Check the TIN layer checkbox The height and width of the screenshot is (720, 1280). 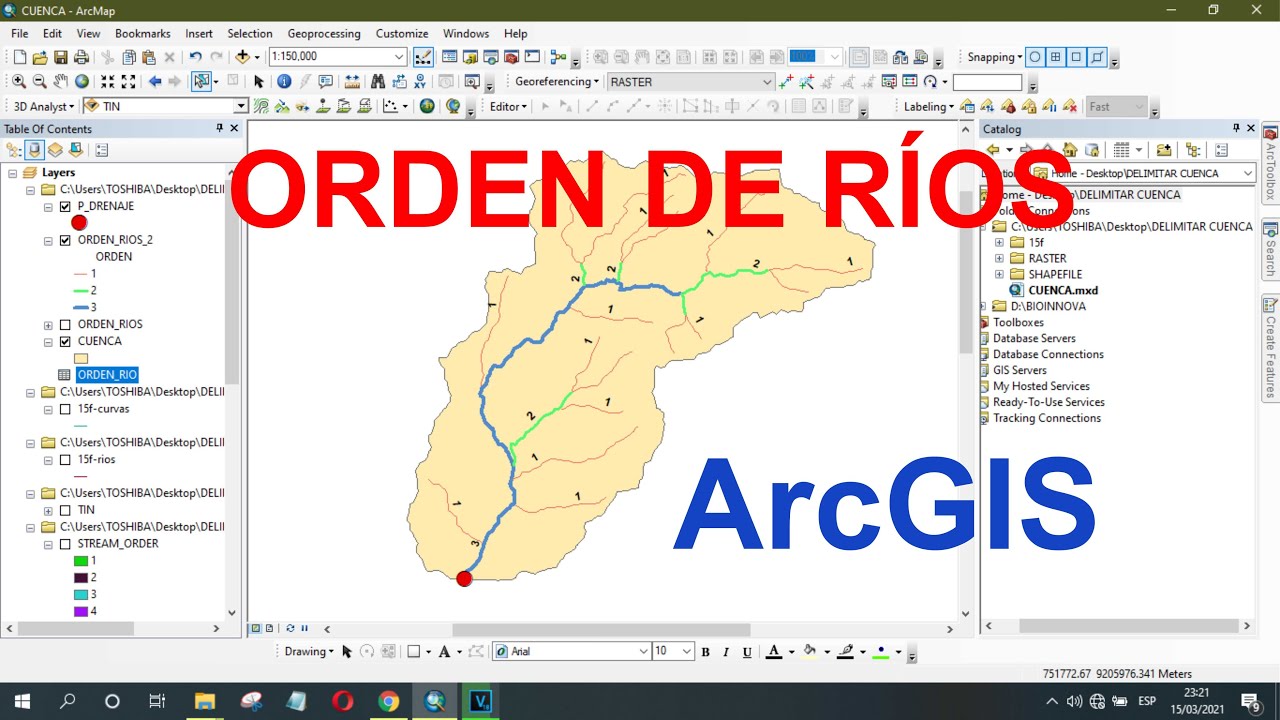coord(65,511)
